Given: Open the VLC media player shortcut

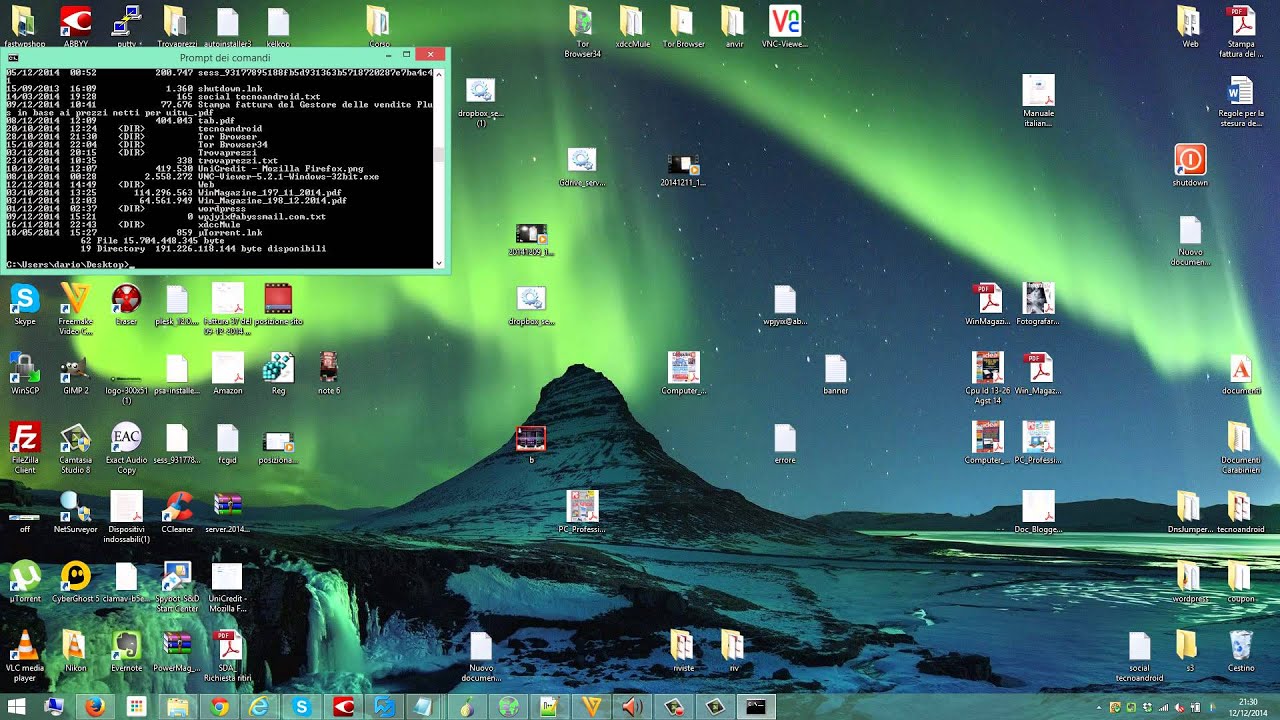Looking at the screenshot, I should coord(25,656).
